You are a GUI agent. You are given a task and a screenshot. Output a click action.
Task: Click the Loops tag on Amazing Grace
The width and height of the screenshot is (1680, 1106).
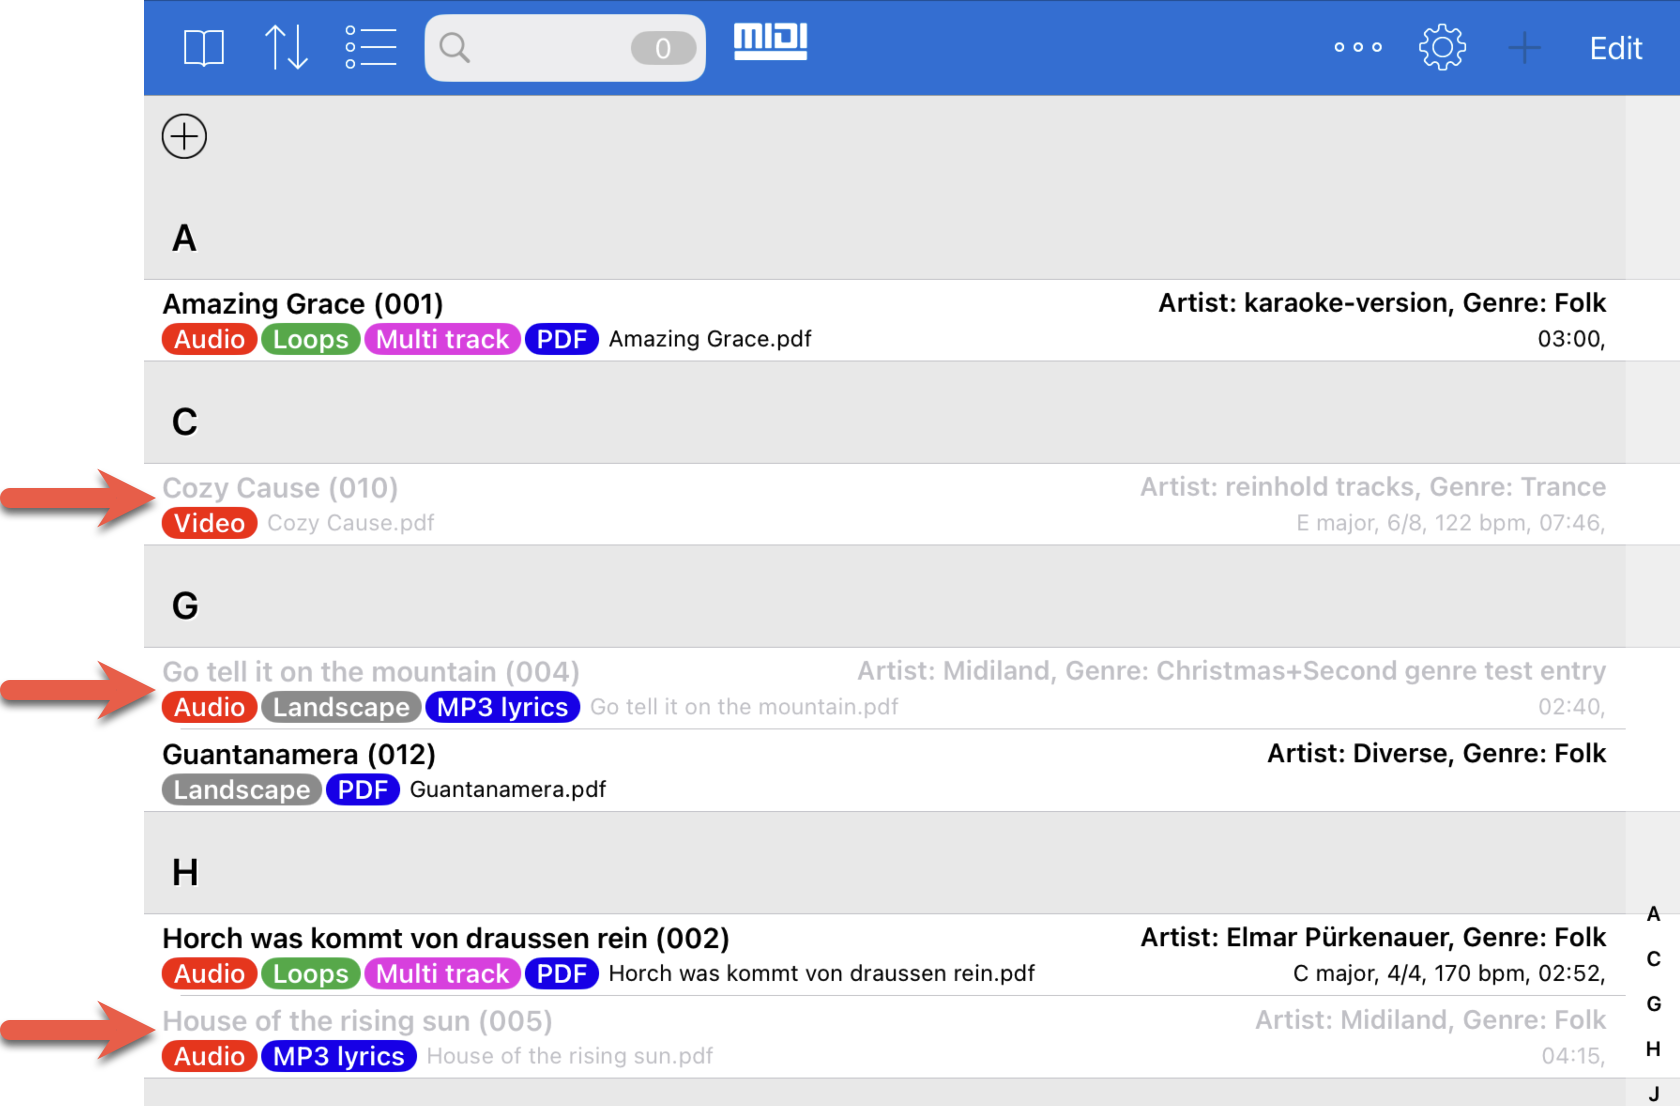[310, 340]
